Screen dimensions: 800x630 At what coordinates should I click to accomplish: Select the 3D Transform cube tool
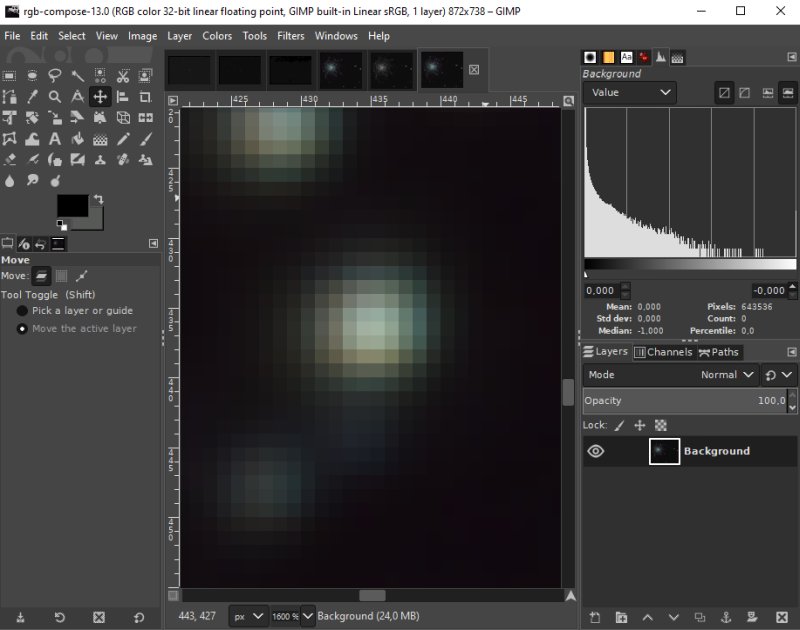pos(123,118)
